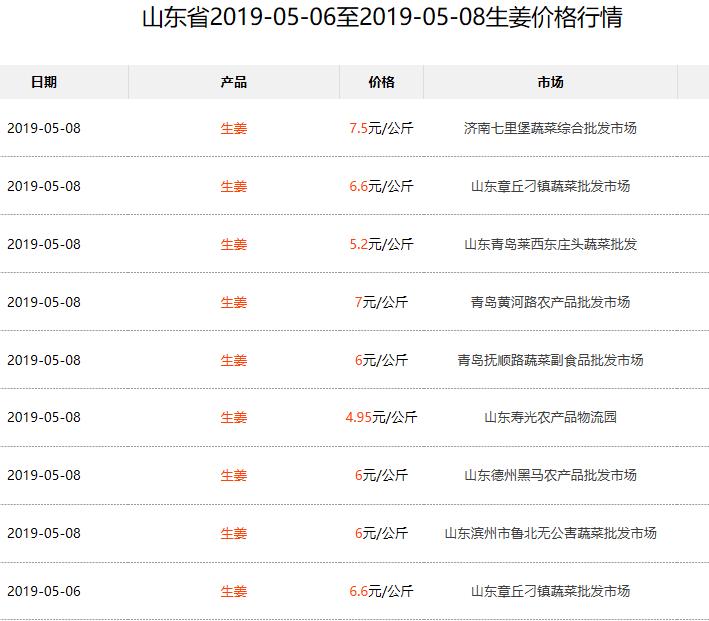Select the page title 山东省生姜价格行情
This screenshot has height=621, width=709.
(382, 18)
